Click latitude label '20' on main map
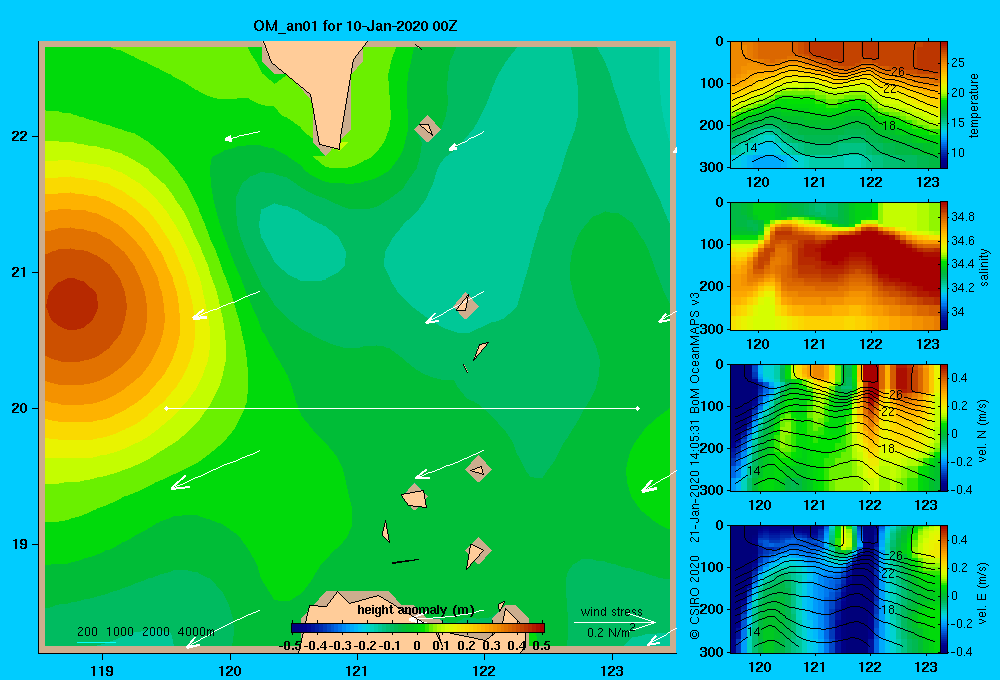This screenshot has width=1000, height=680. [x=20, y=408]
